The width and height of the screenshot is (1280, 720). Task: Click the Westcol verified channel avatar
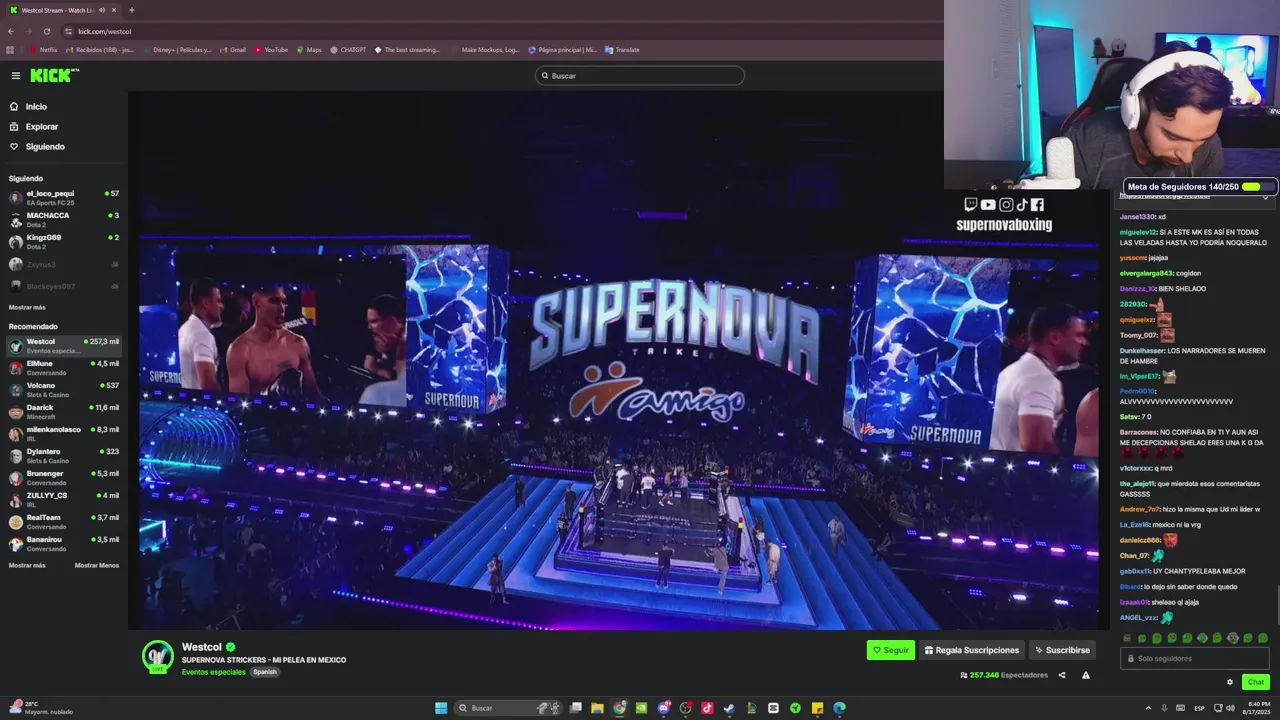[x=158, y=657]
